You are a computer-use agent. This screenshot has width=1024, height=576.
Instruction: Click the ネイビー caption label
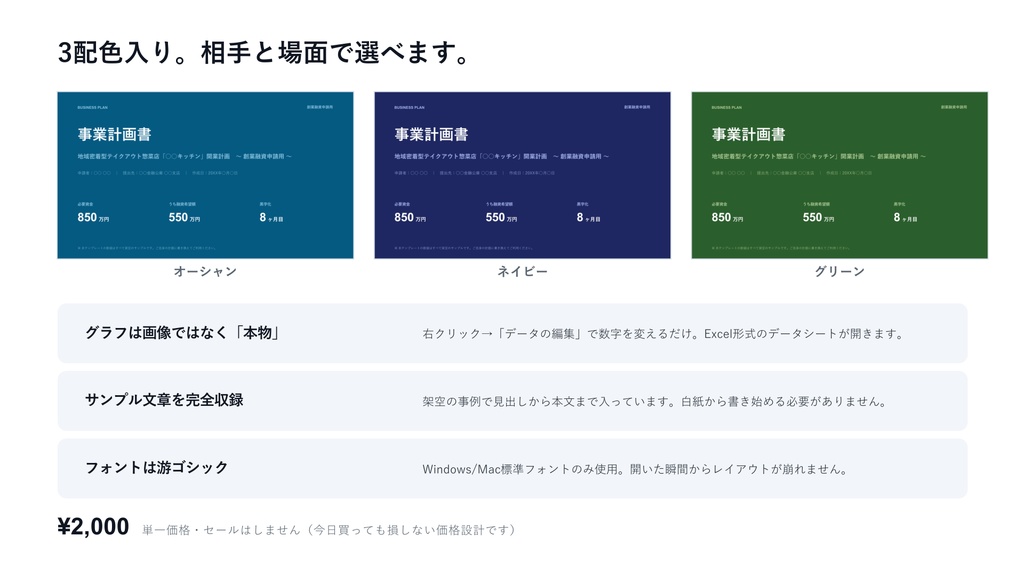[522, 271]
